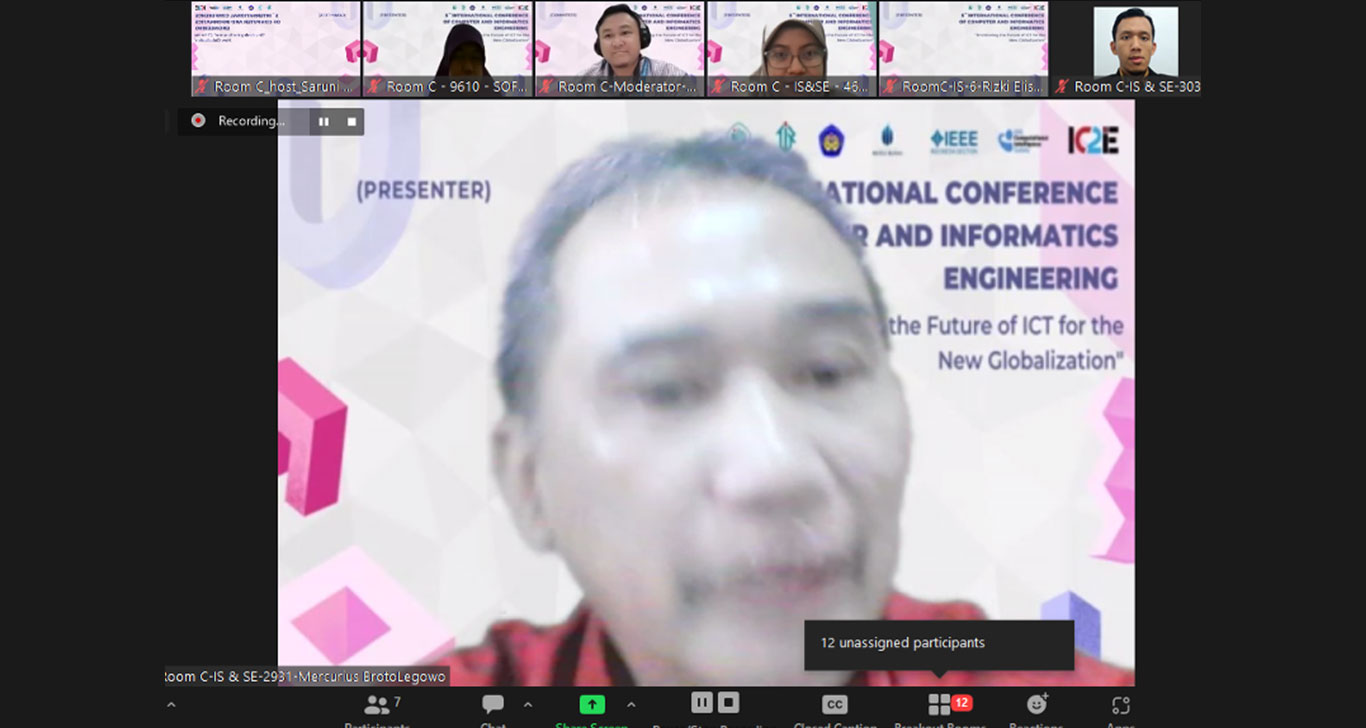Click the Mercurius BrotoLegowo name label

306,677
